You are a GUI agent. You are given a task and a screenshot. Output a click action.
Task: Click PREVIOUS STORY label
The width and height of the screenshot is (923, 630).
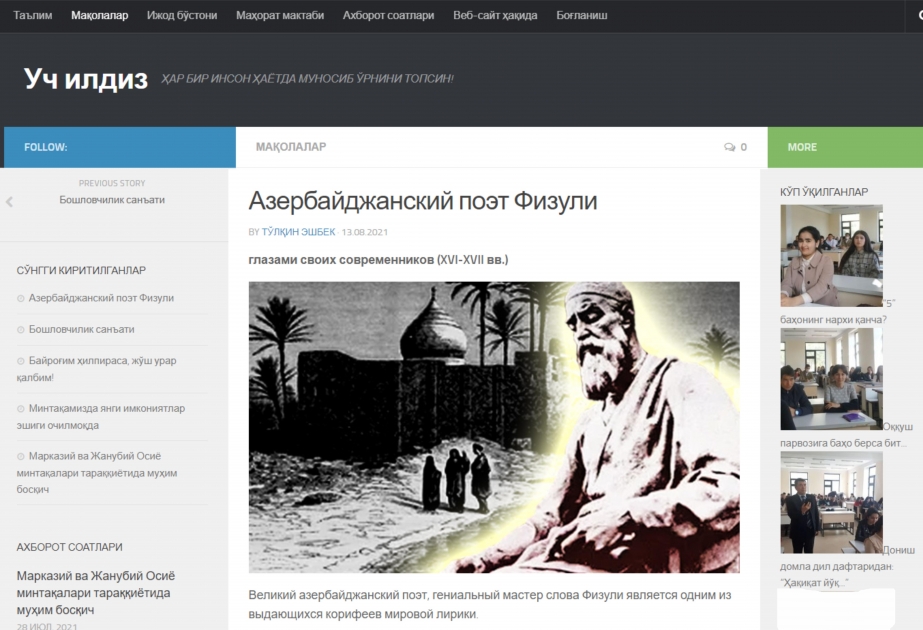(x=112, y=183)
